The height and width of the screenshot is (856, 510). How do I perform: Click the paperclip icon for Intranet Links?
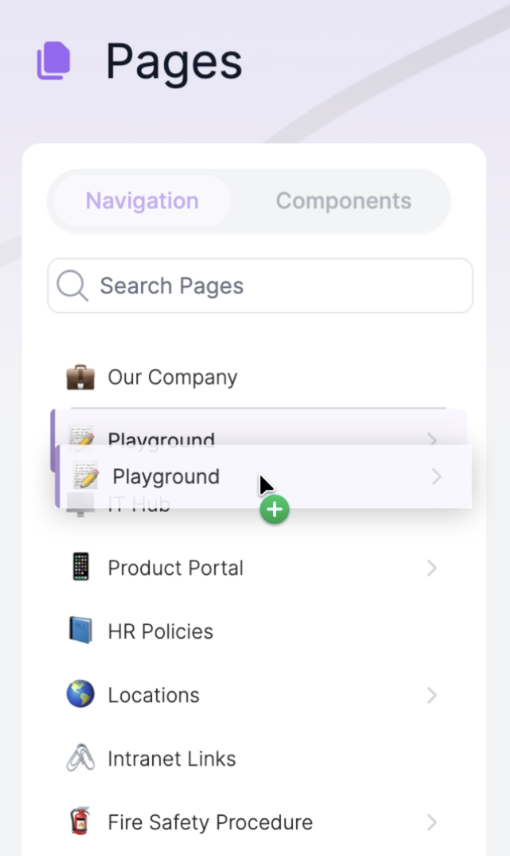[80, 758]
